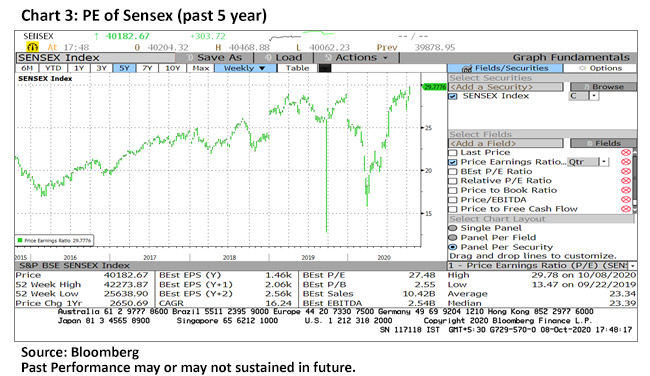The height and width of the screenshot is (376, 650).
Task: Select the 7Y time range tab
Action: tap(147, 68)
